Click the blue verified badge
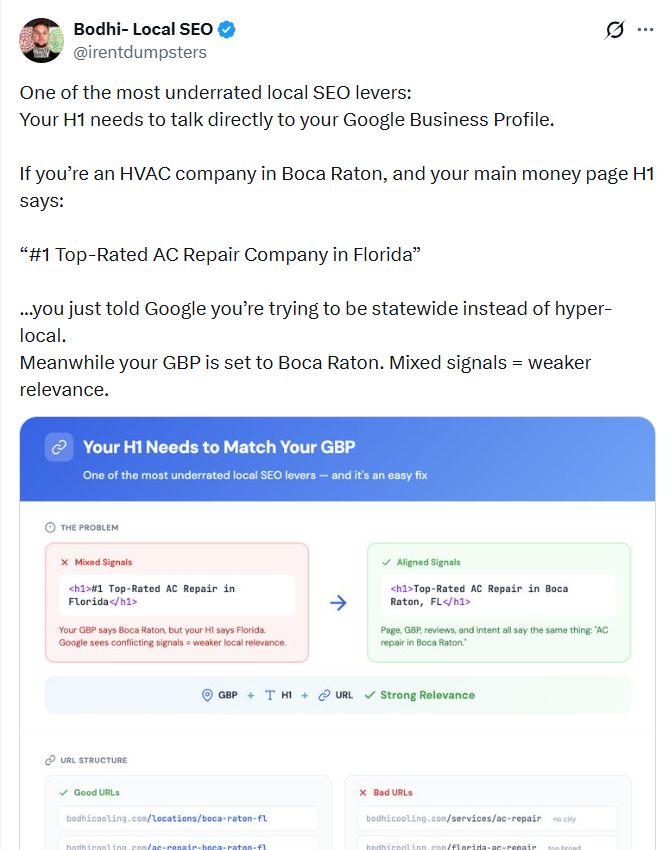The width and height of the screenshot is (672, 850). (x=227, y=30)
